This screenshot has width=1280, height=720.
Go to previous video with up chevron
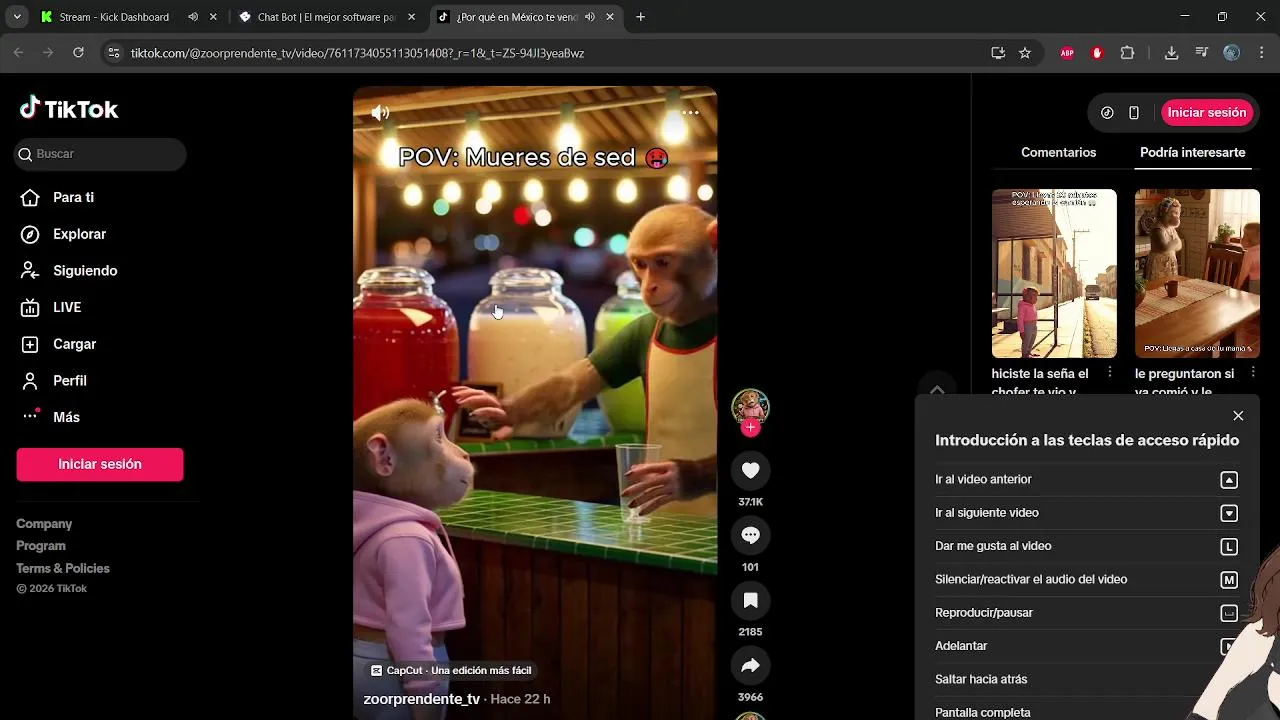(937, 390)
